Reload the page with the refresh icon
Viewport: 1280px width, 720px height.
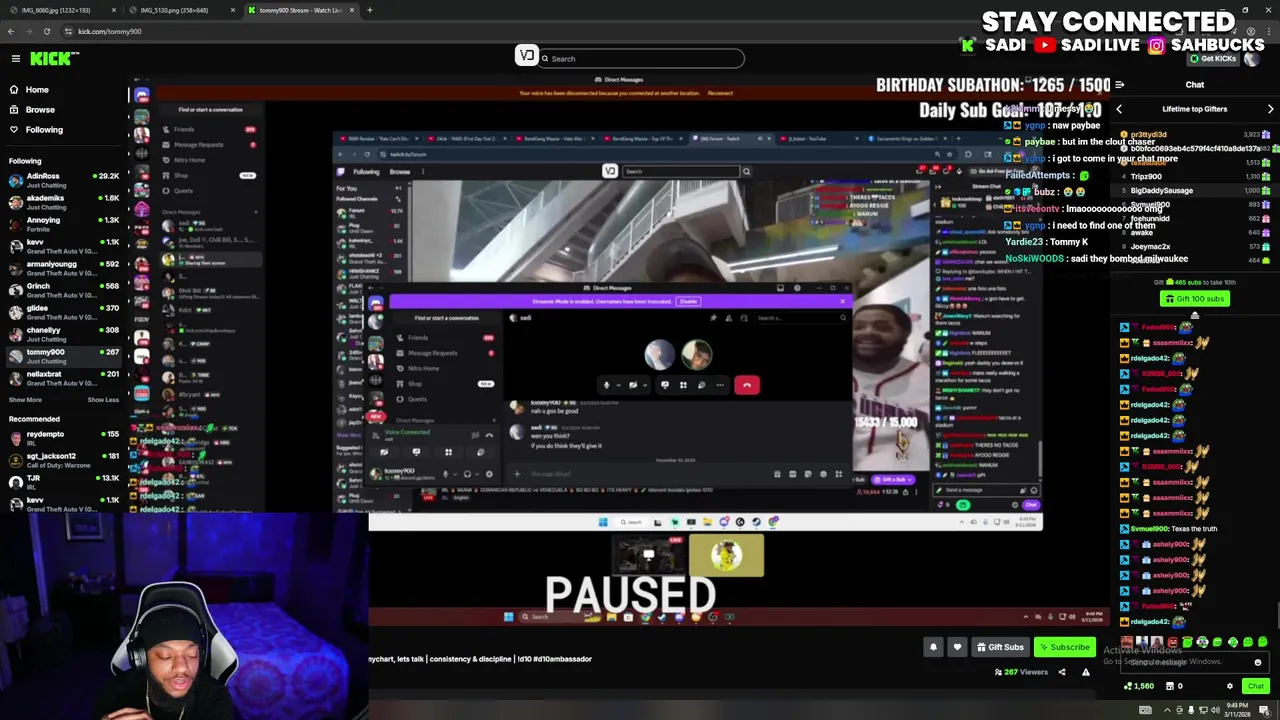click(46, 31)
